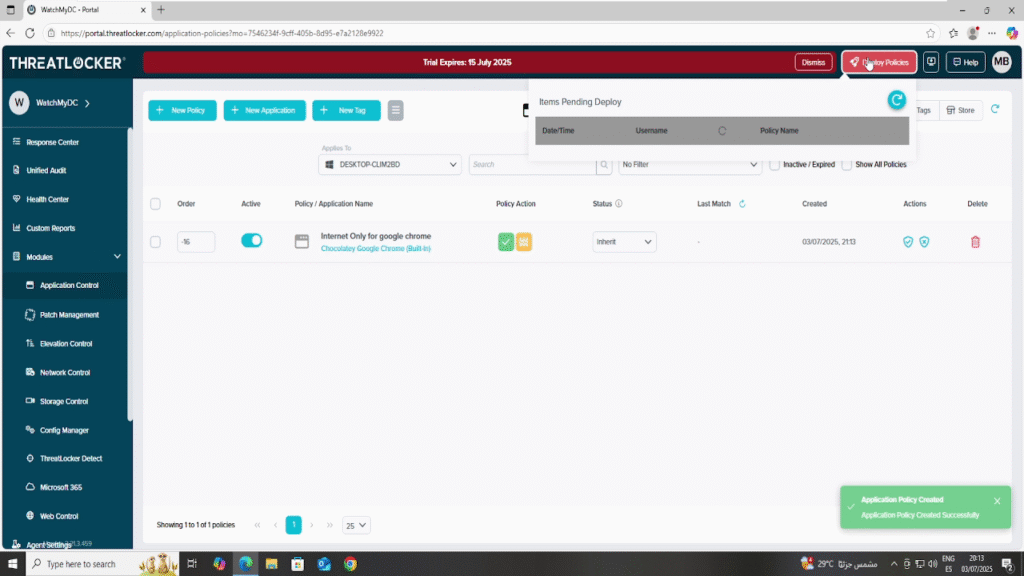Viewport: 1024px width, 576px height.
Task: Delete the policy with the trash icon
Action: [975, 242]
